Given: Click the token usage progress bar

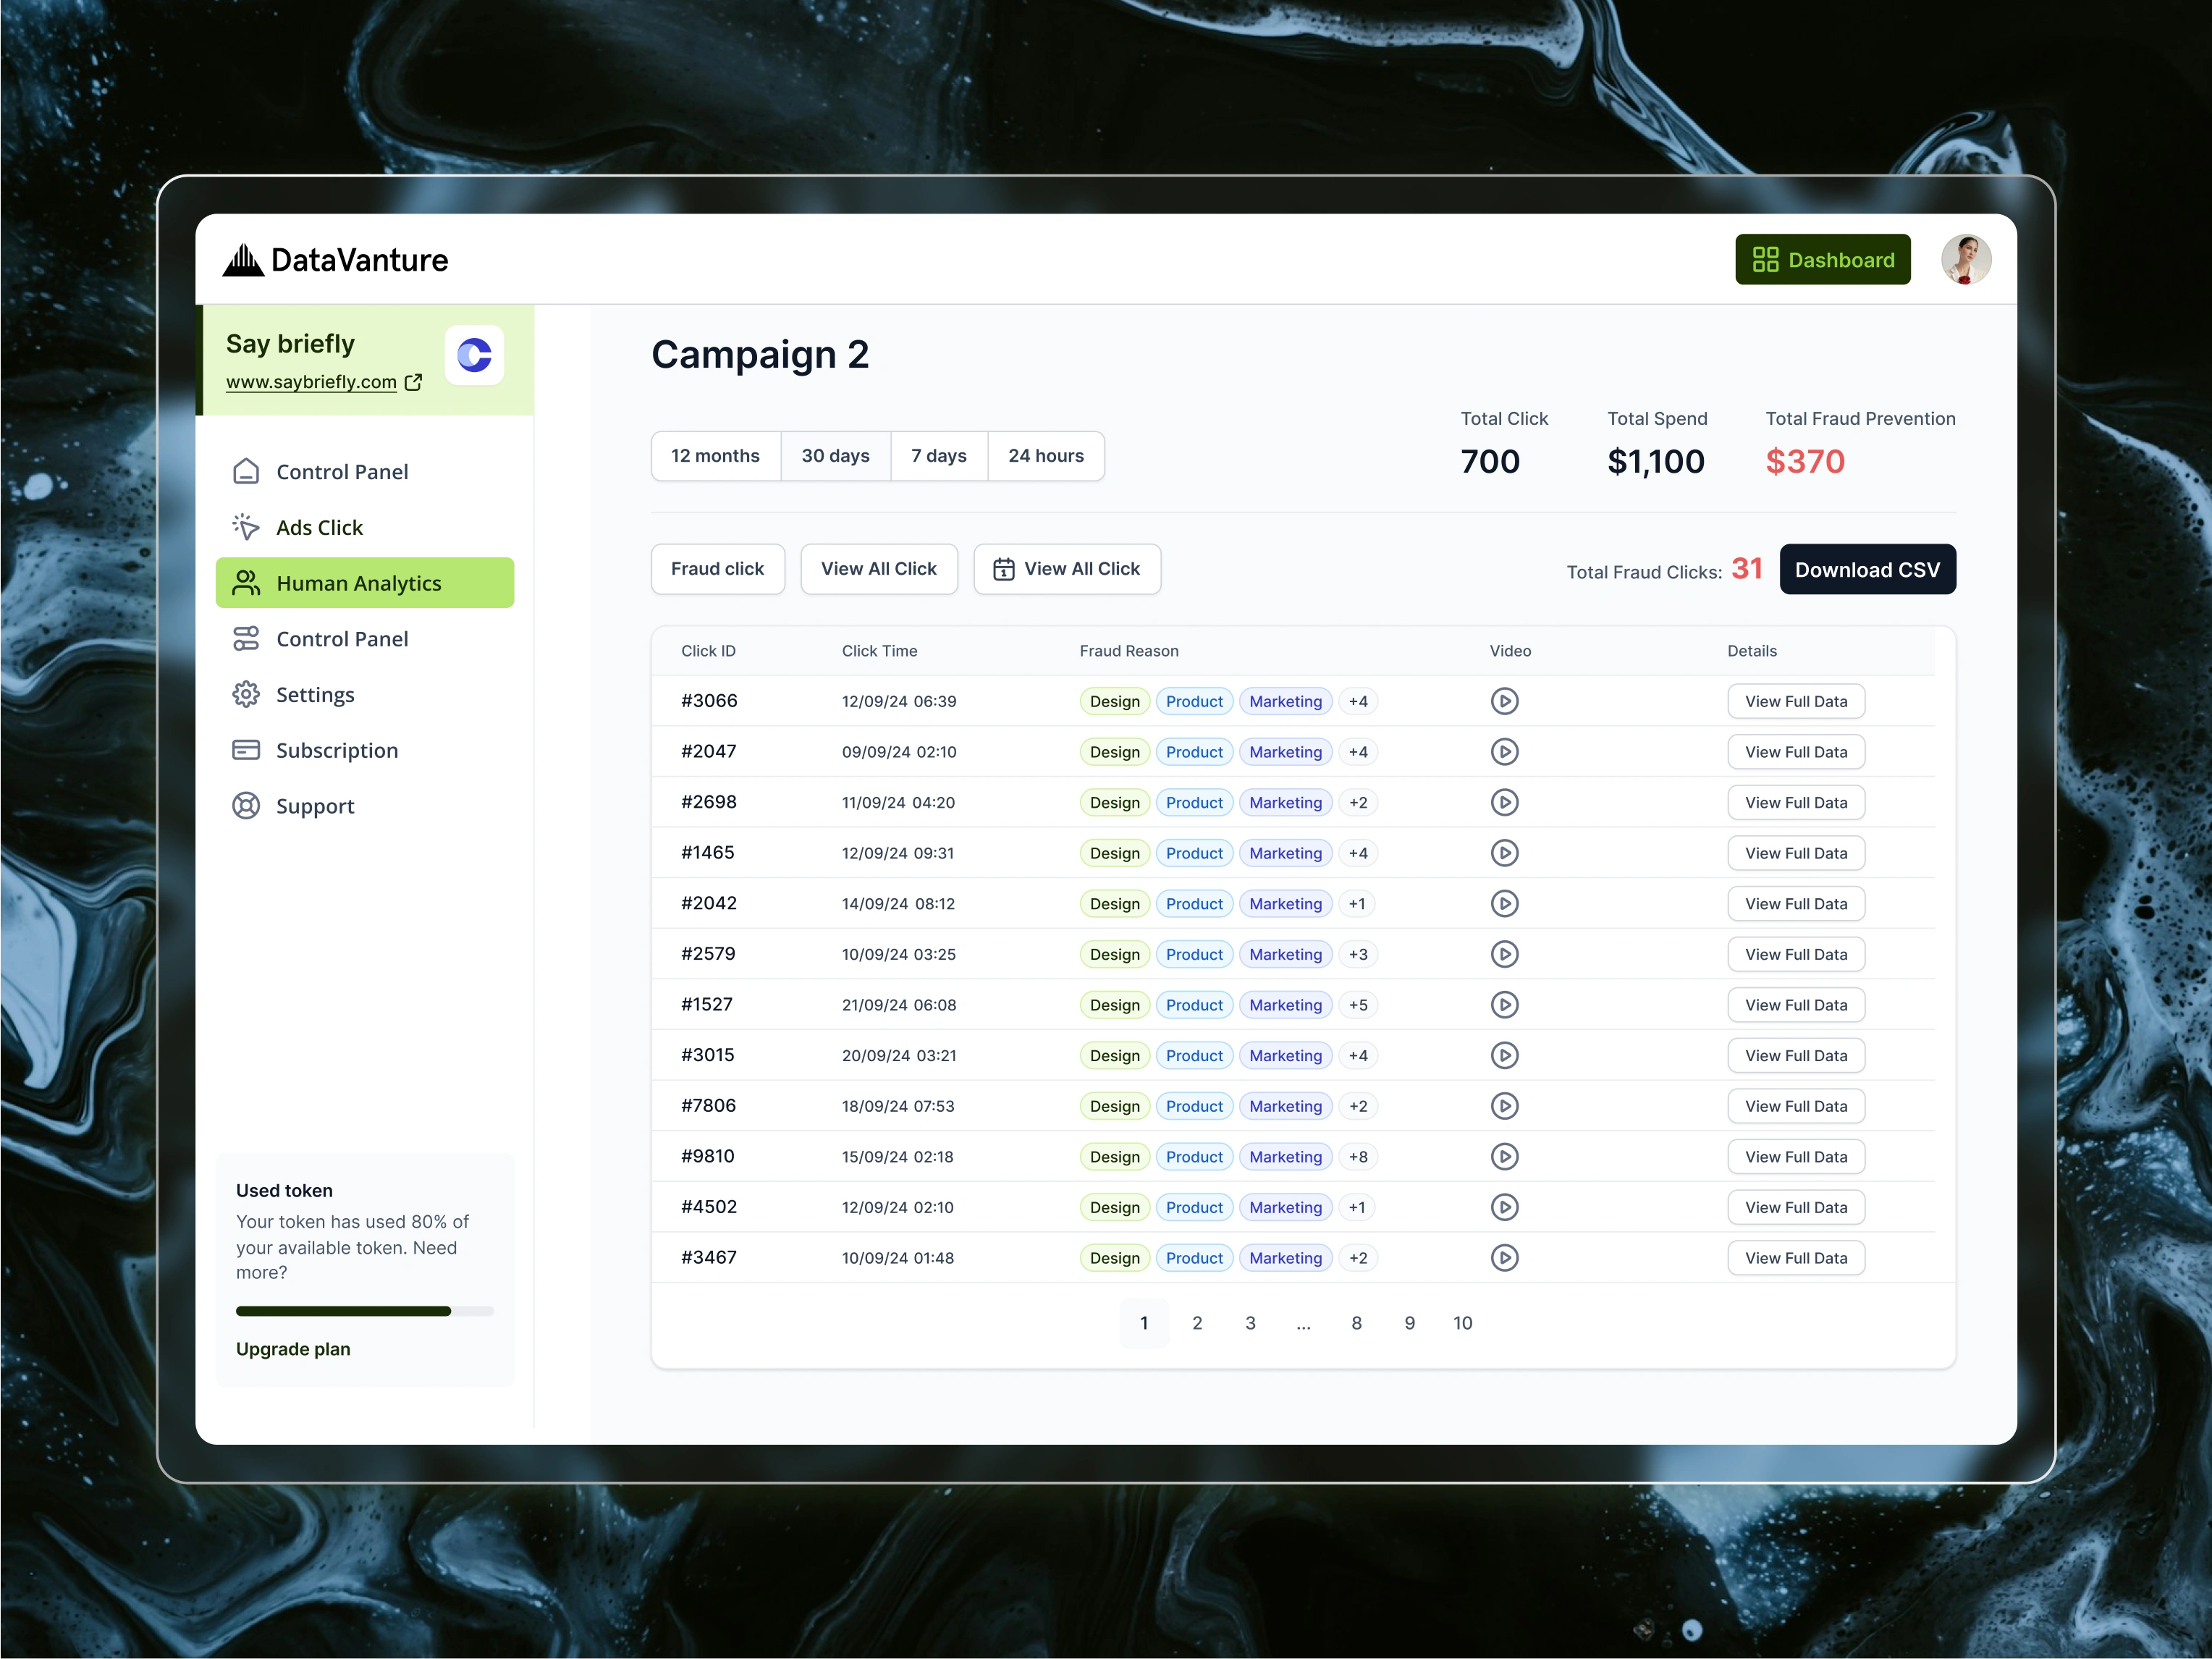Looking at the screenshot, I should pos(364,1311).
